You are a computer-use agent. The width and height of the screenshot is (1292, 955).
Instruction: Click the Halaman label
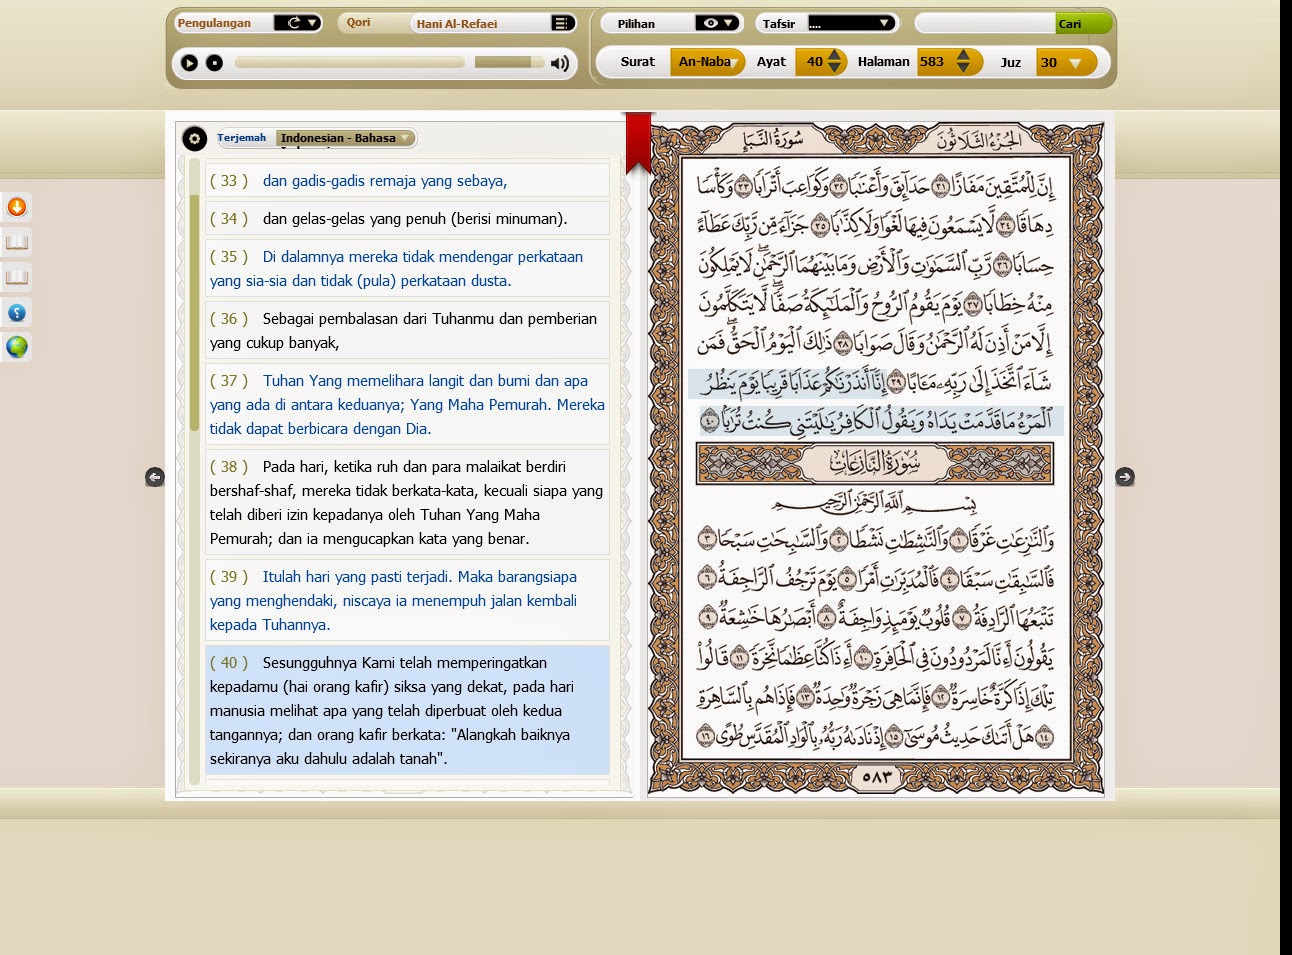point(883,62)
